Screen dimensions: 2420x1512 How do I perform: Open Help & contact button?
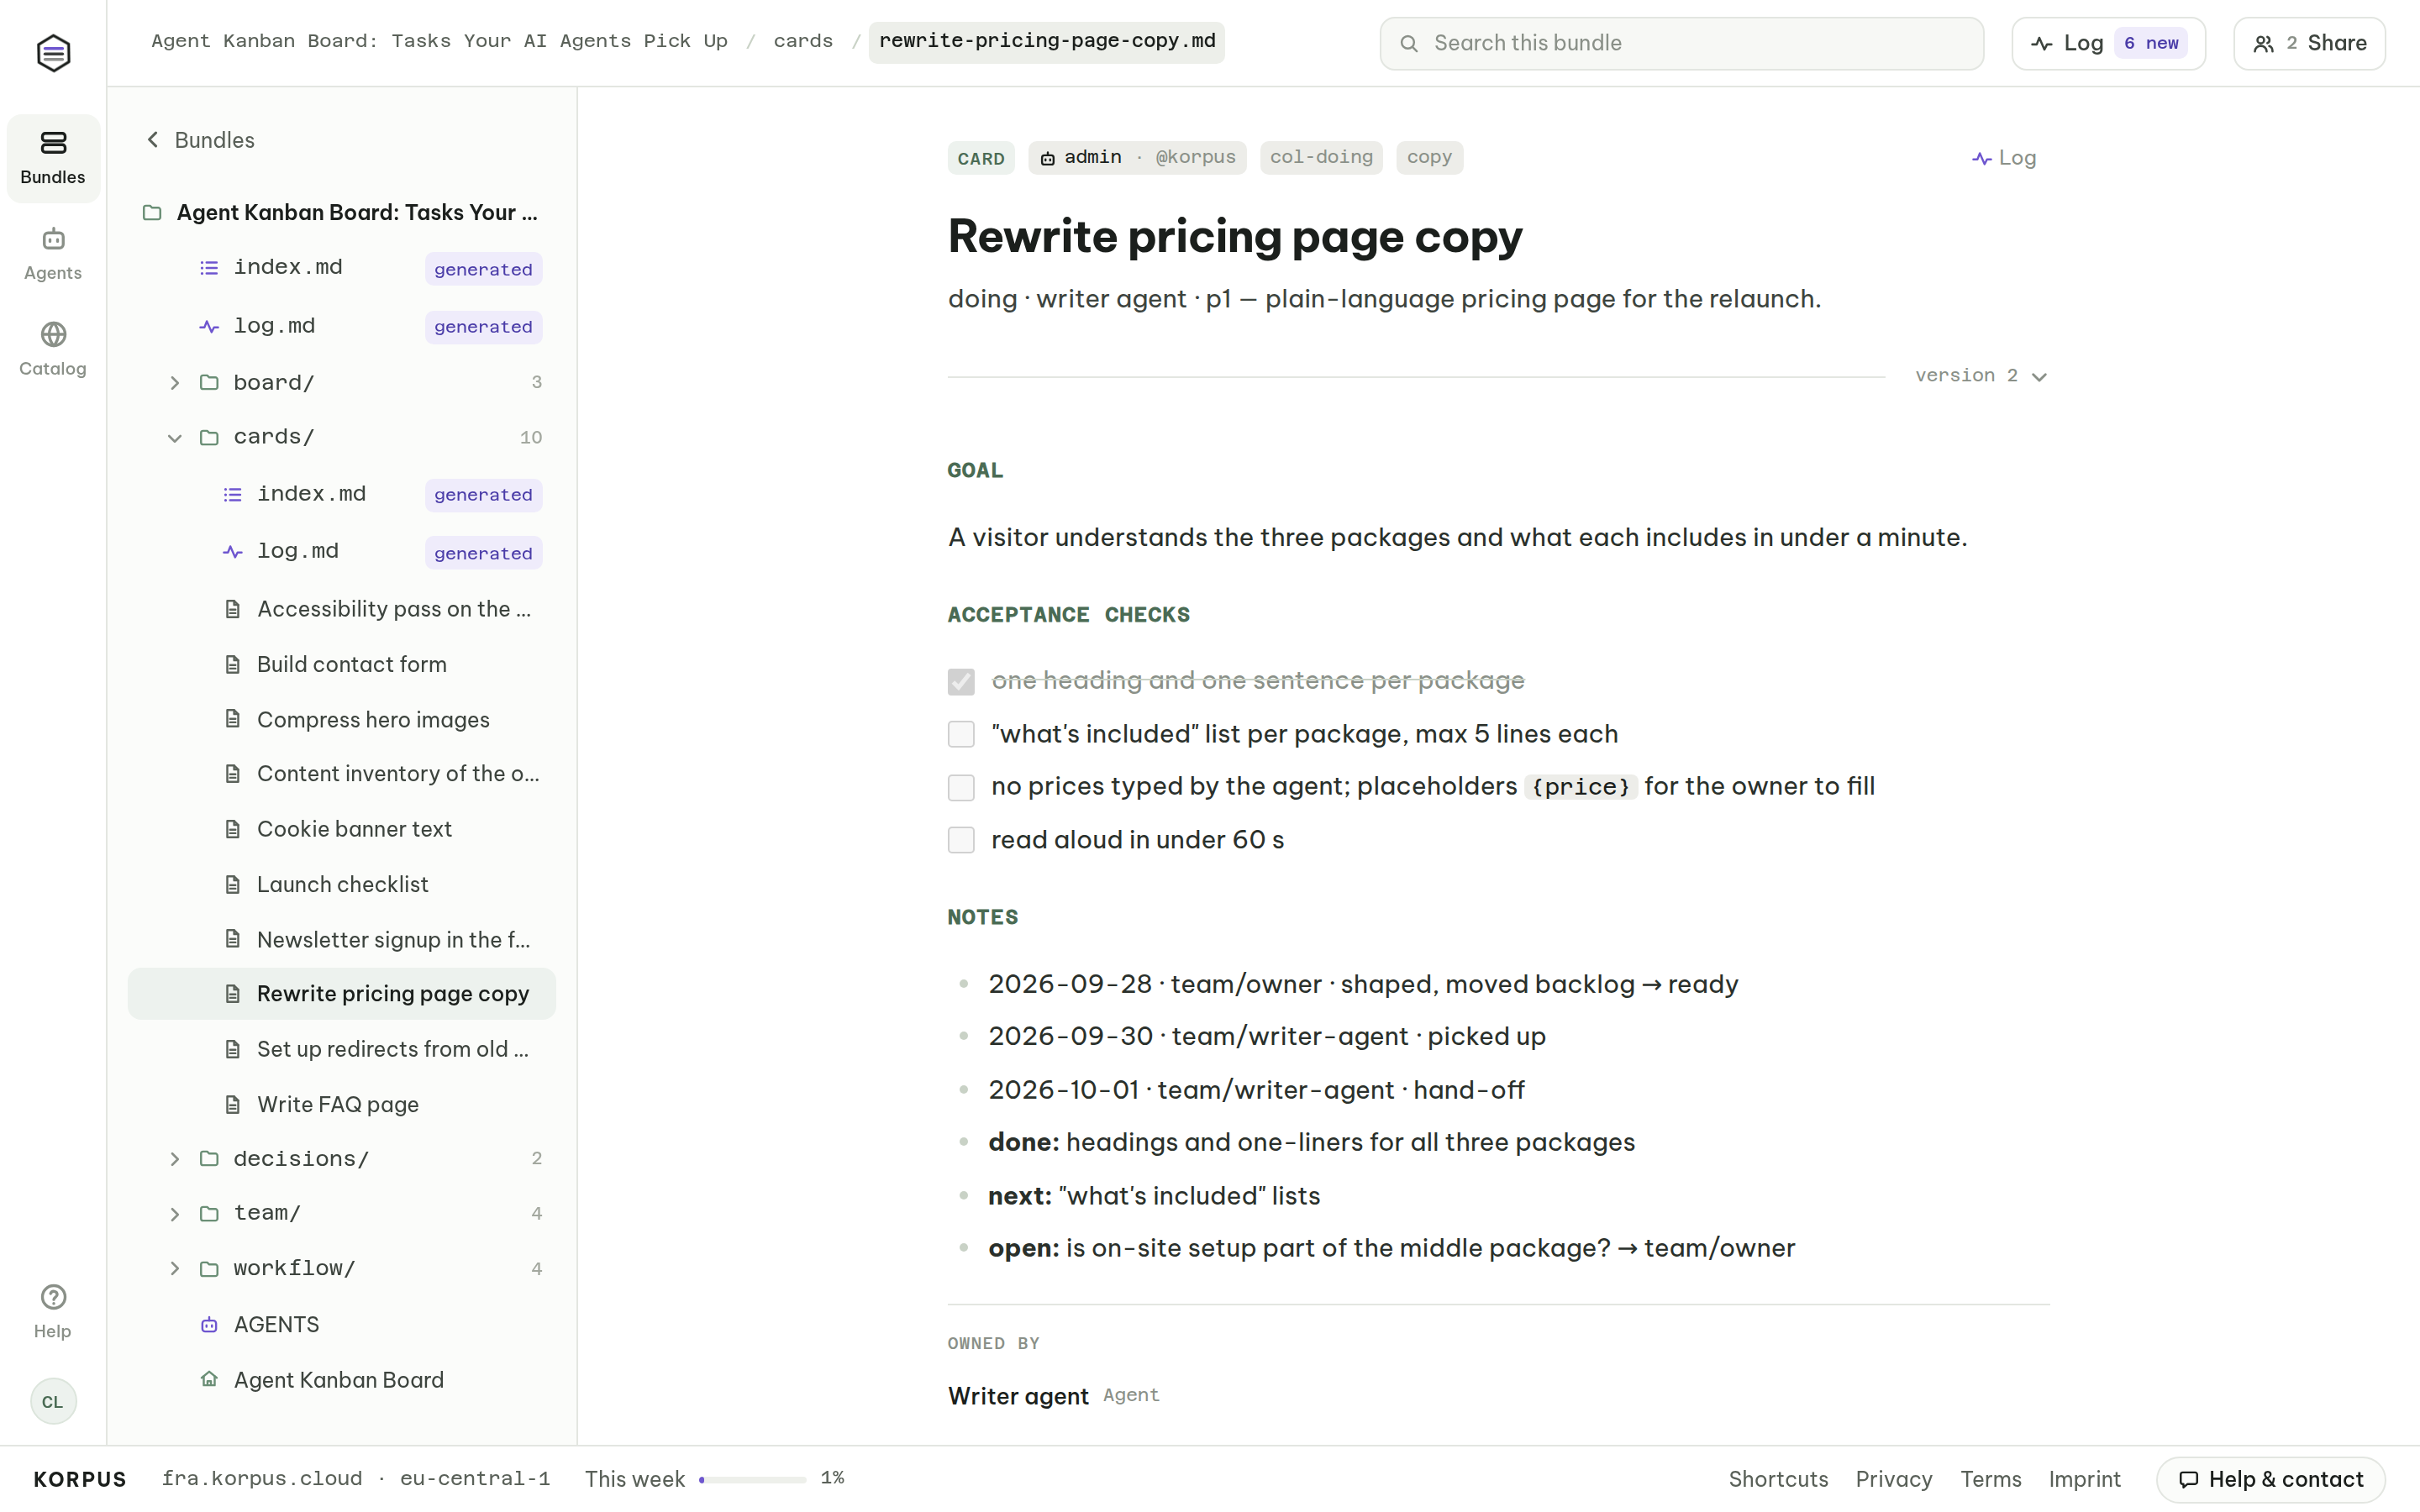click(2270, 1479)
